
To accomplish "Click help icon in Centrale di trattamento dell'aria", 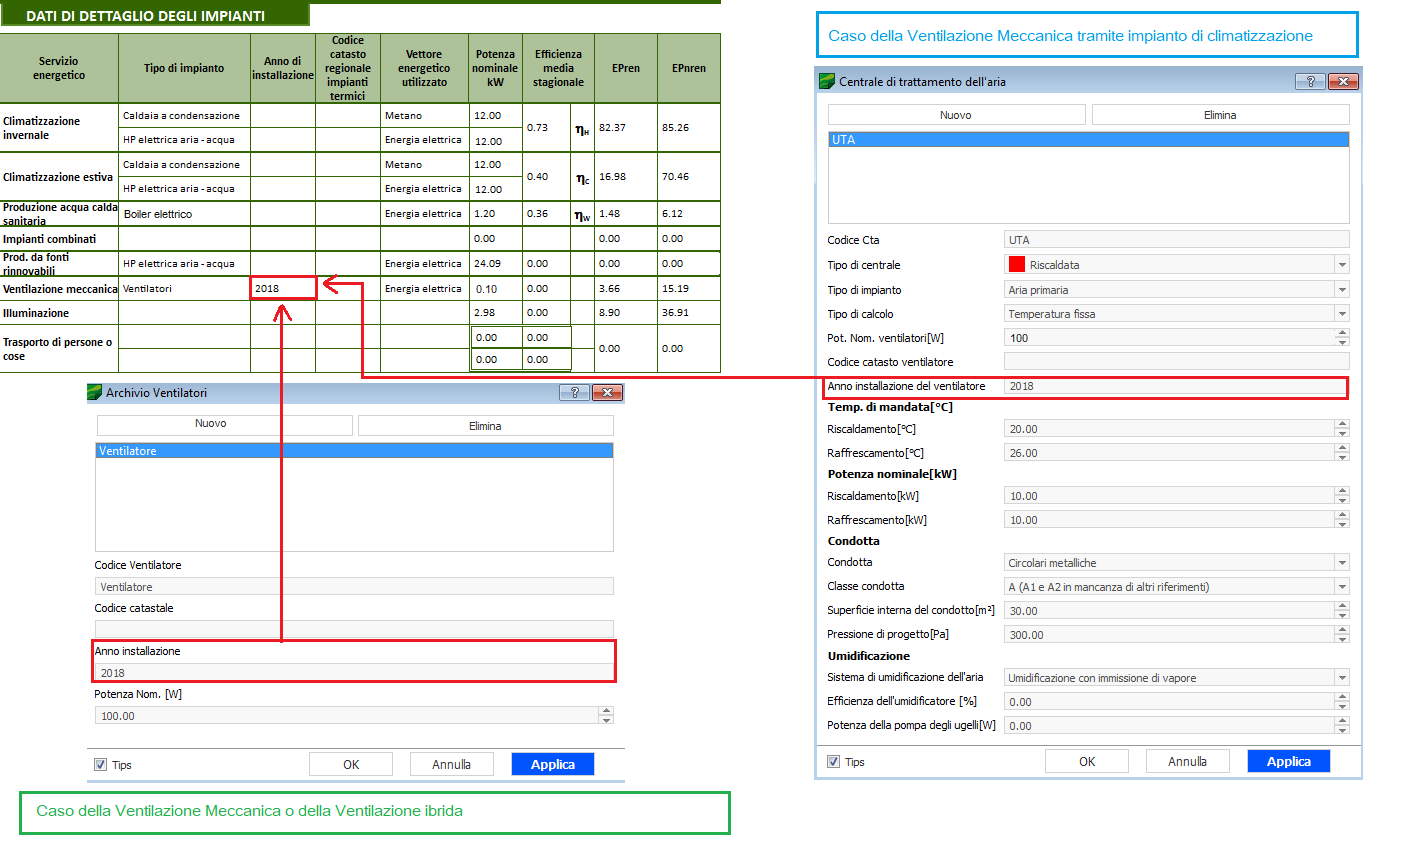I will click(x=1310, y=82).
